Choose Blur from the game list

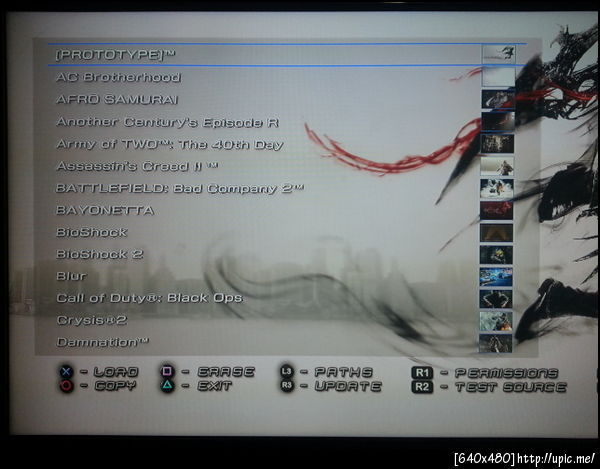click(x=71, y=276)
